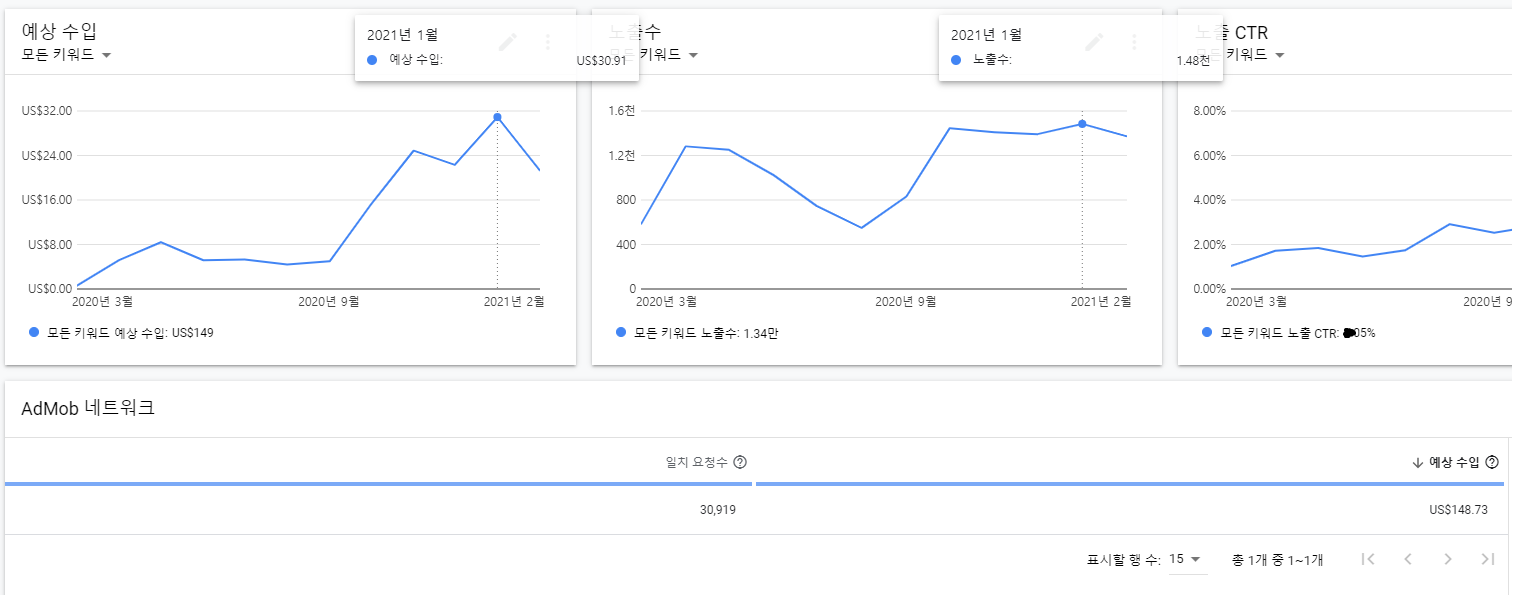Jump to the last table page
This screenshot has width=1514, height=595.
(x=1487, y=559)
